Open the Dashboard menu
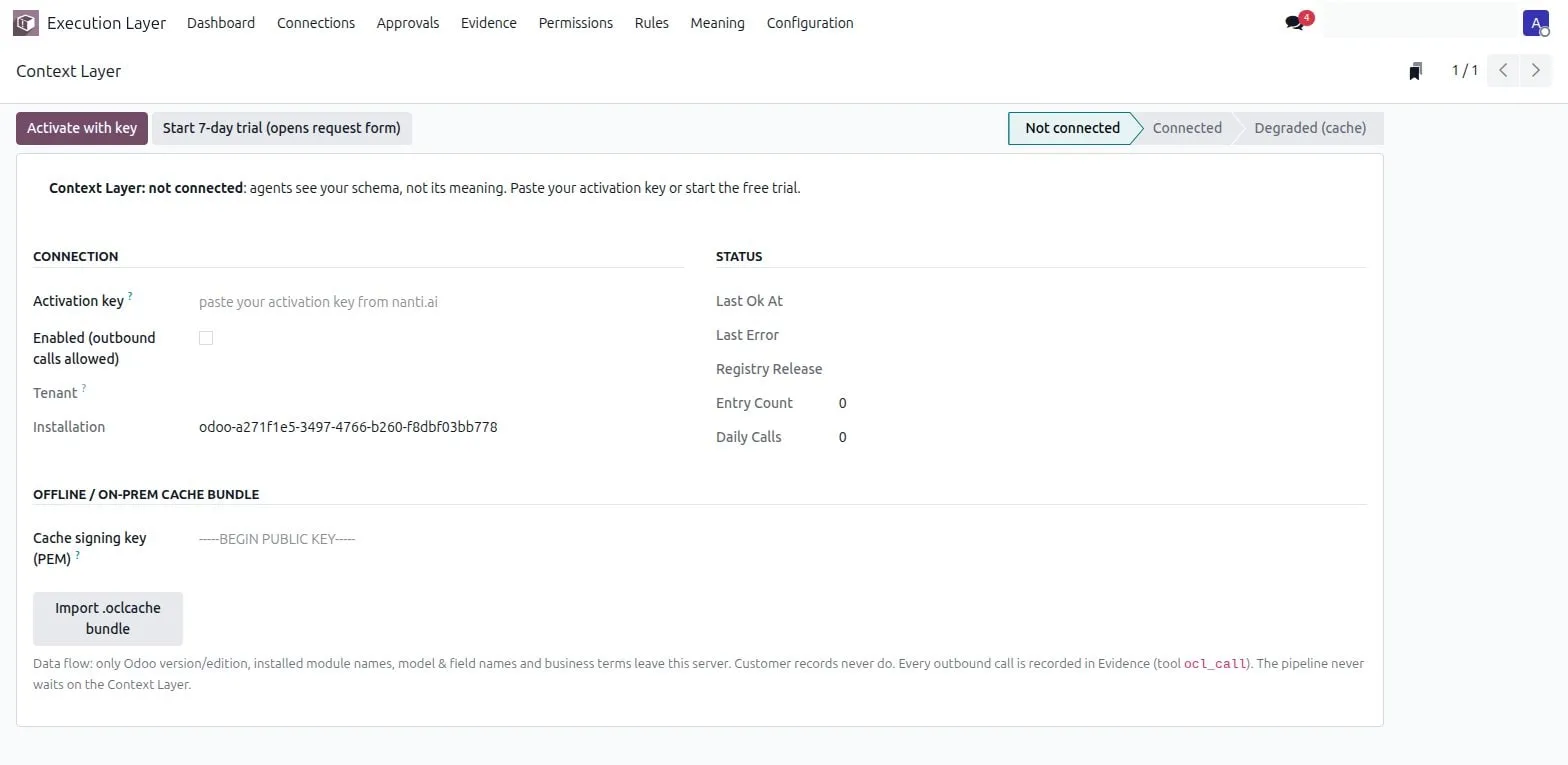Image resolution: width=1568 pixels, height=765 pixels. point(221,22)
